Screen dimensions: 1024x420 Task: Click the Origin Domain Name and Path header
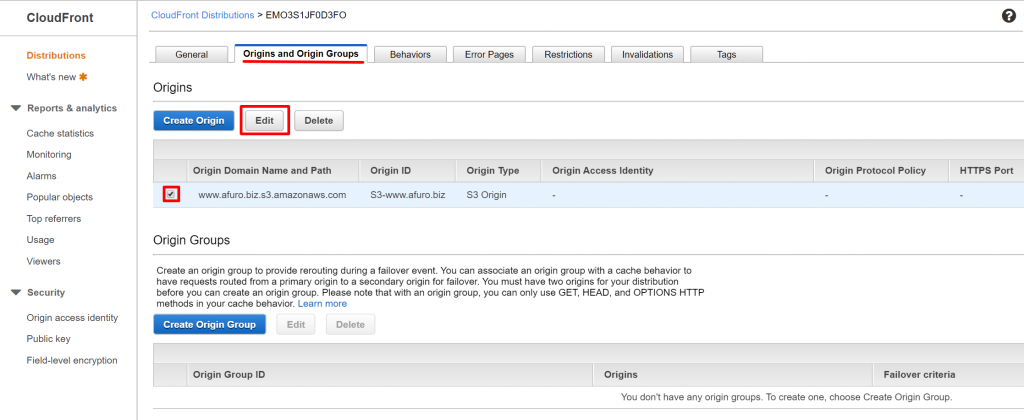click(x=263, y=170)
